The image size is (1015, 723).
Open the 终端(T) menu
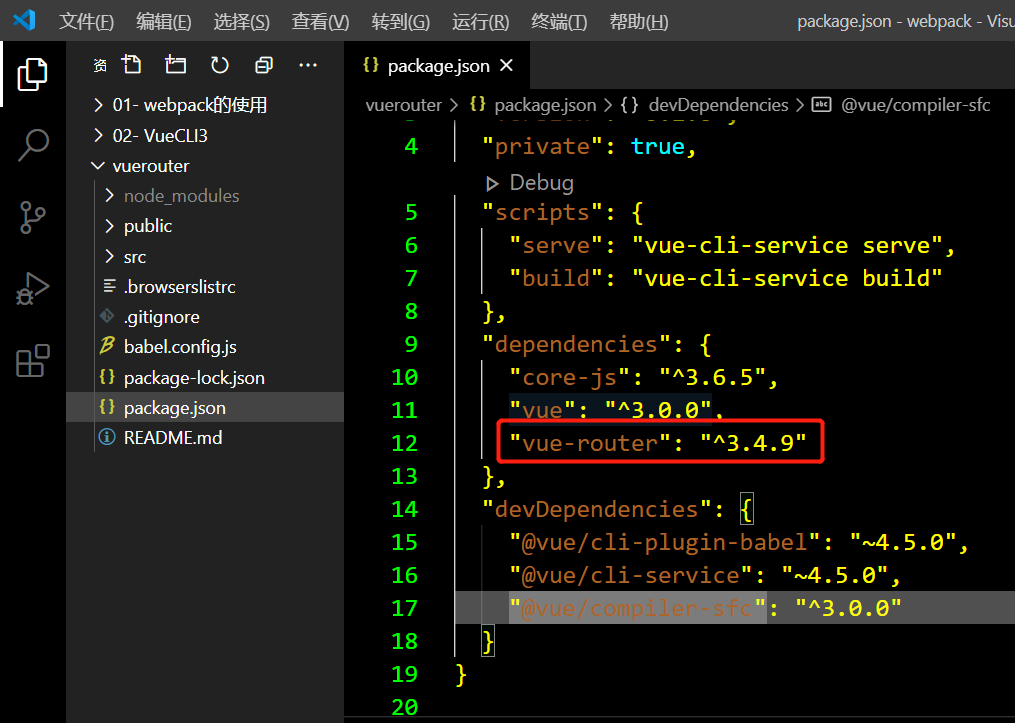tap(559, 22)
